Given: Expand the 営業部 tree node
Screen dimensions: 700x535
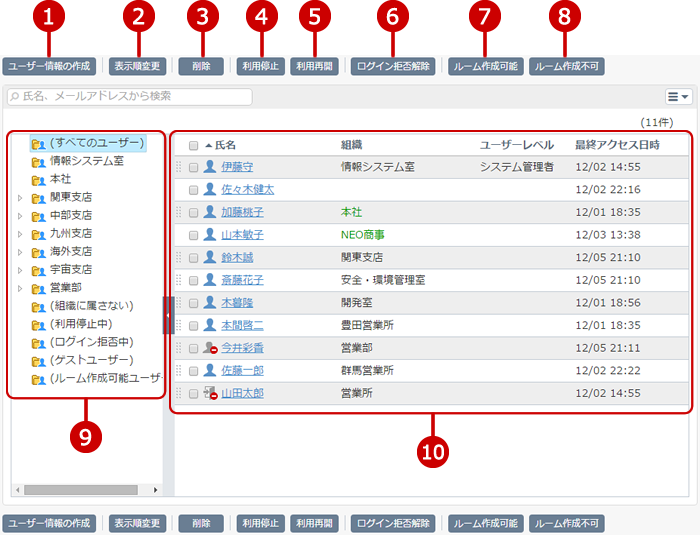Looking at the screenshot, I should pyautogui.click(x=20, y=288).
